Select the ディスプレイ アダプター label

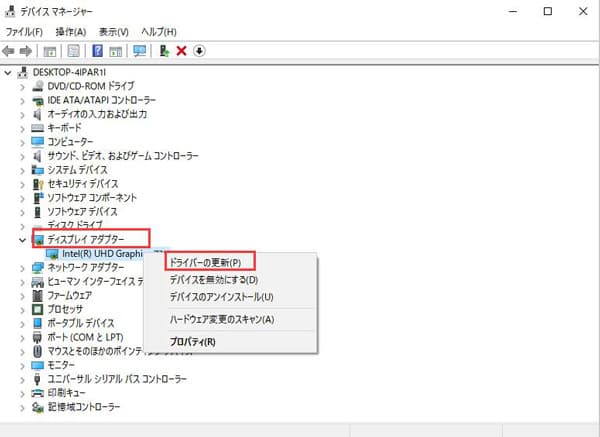(x=86, y=240)
